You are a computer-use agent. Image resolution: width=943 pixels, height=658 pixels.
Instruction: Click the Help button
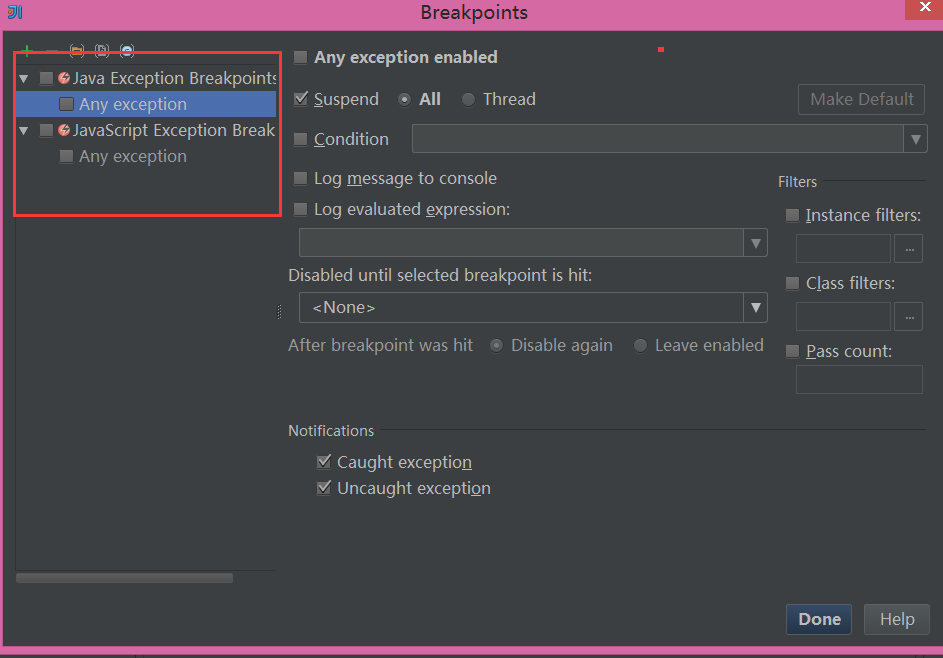[x=896, y=619]
